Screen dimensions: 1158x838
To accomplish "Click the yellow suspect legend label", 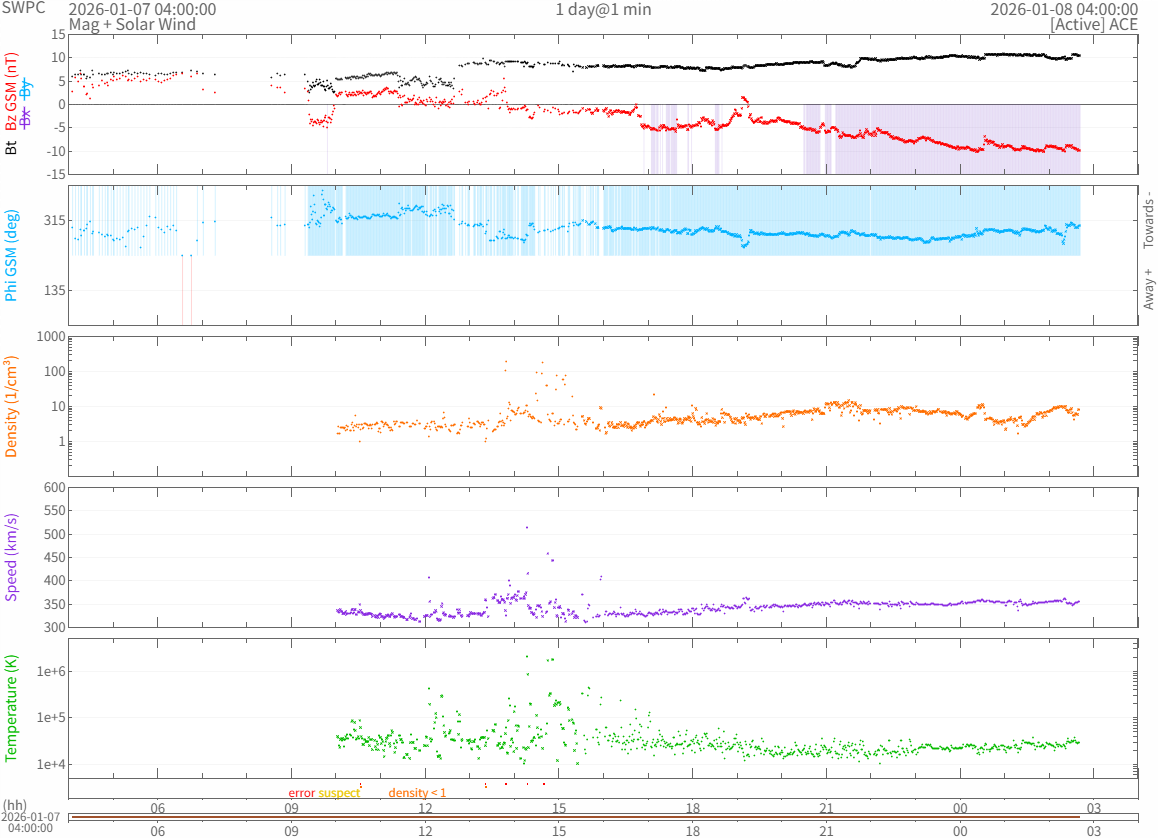I will (339, 793).
